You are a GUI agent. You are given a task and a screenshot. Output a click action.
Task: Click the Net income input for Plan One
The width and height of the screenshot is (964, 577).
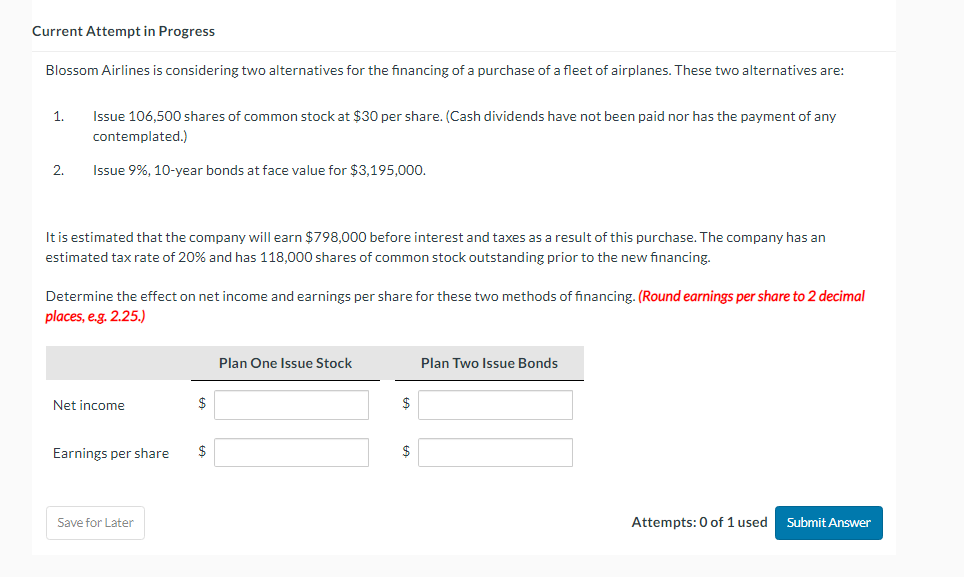click(291, 404)
